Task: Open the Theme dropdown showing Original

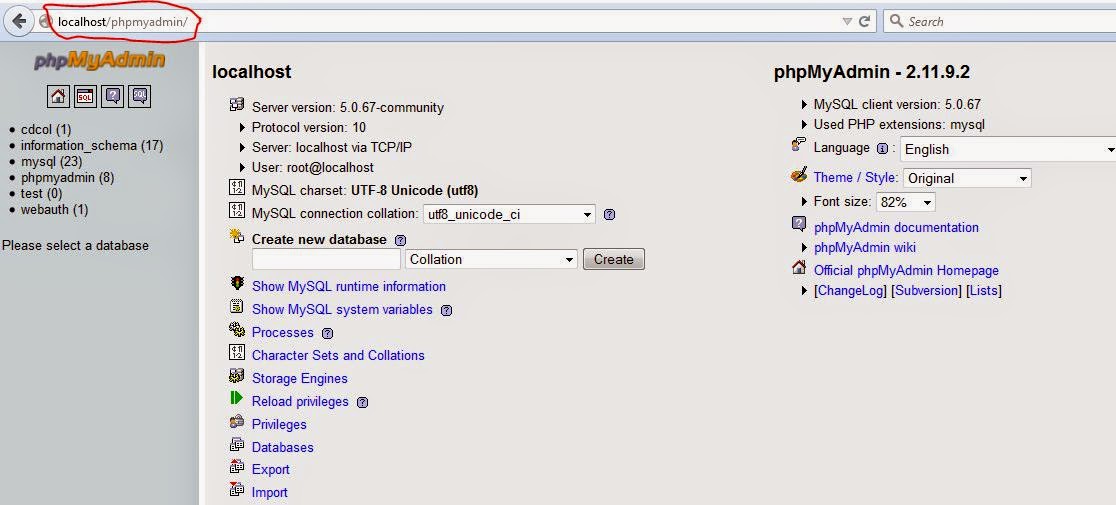Action: [x=967, y=178]
